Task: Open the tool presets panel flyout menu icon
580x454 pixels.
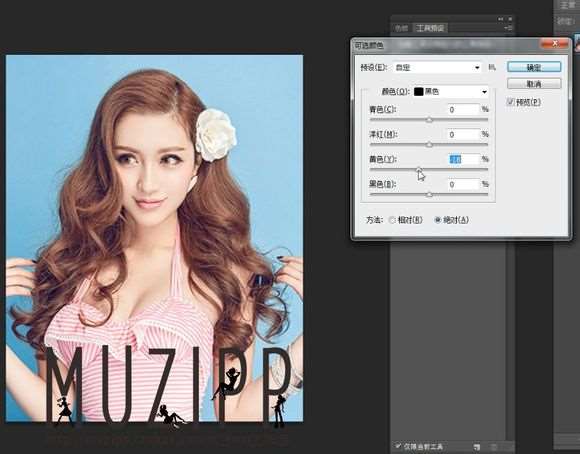Action: [x=509, y=28]
